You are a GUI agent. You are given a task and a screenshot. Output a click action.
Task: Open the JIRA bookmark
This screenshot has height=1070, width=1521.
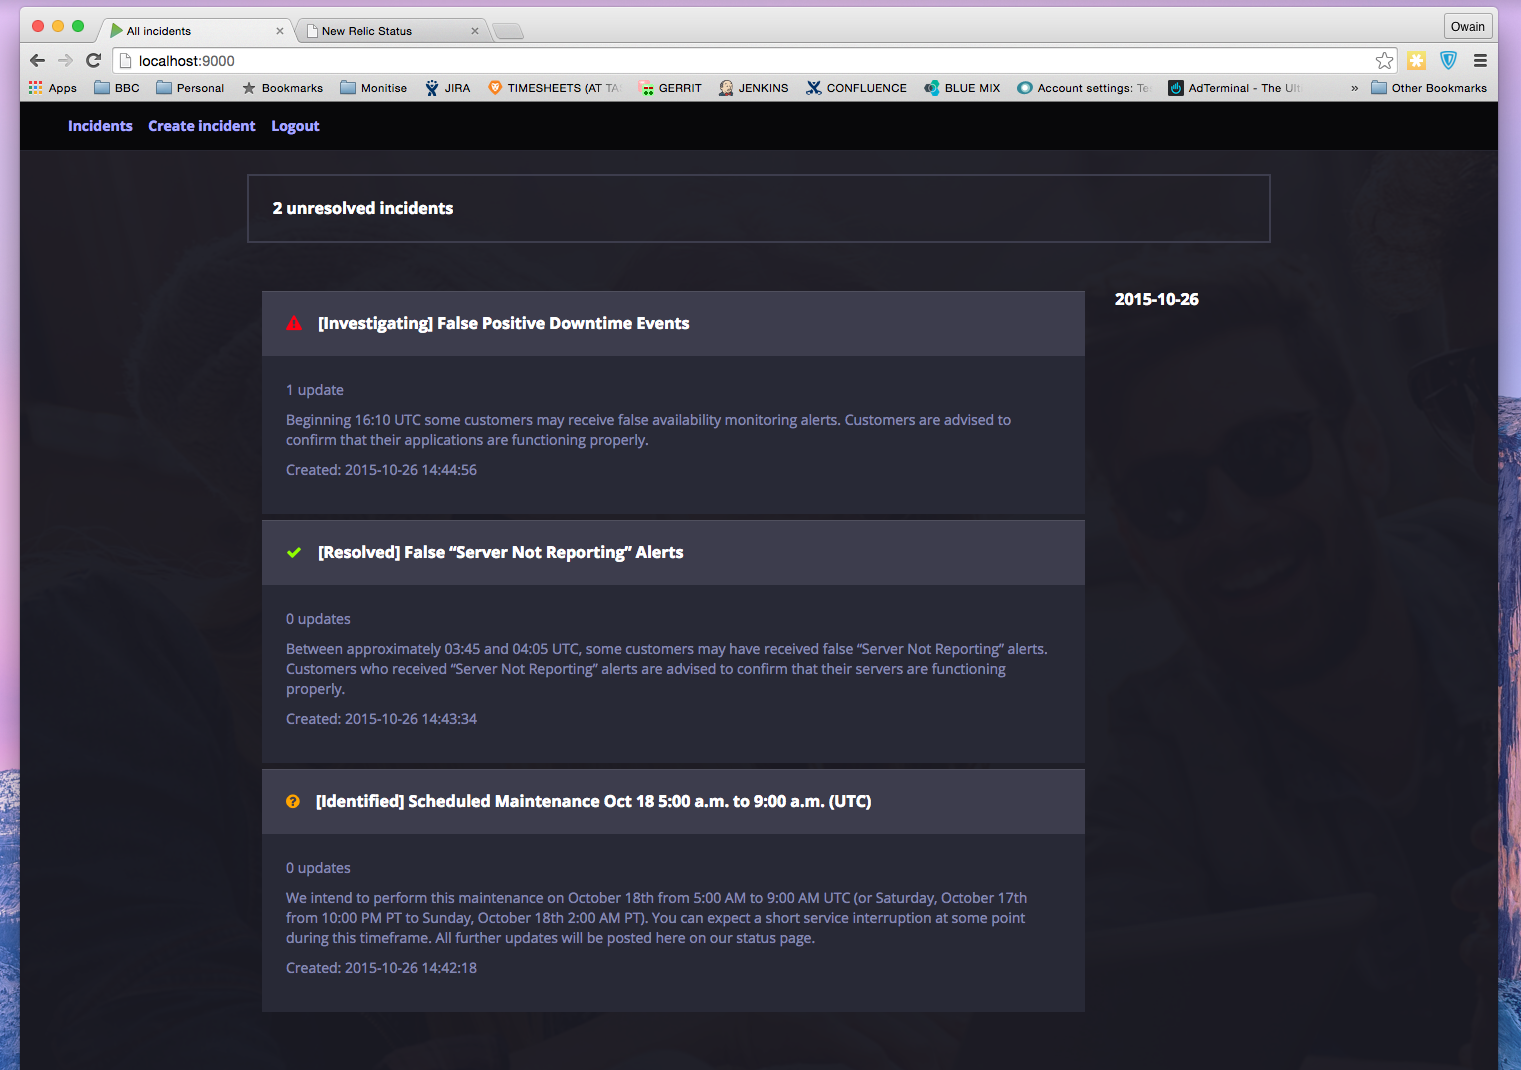[447, 88]
